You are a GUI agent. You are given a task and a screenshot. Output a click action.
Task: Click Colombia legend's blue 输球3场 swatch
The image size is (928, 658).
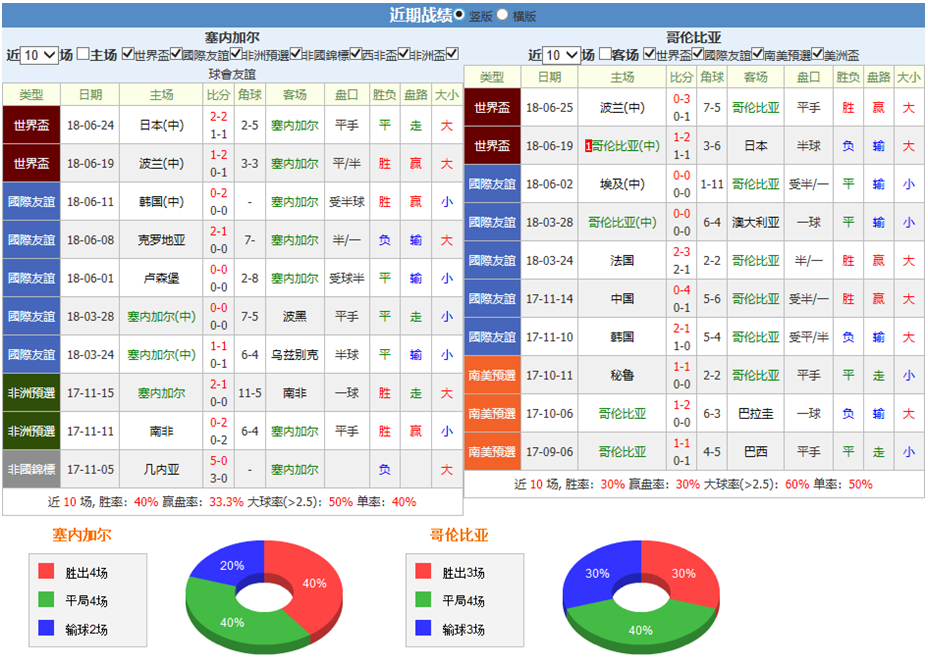click(x=423, y=628)
